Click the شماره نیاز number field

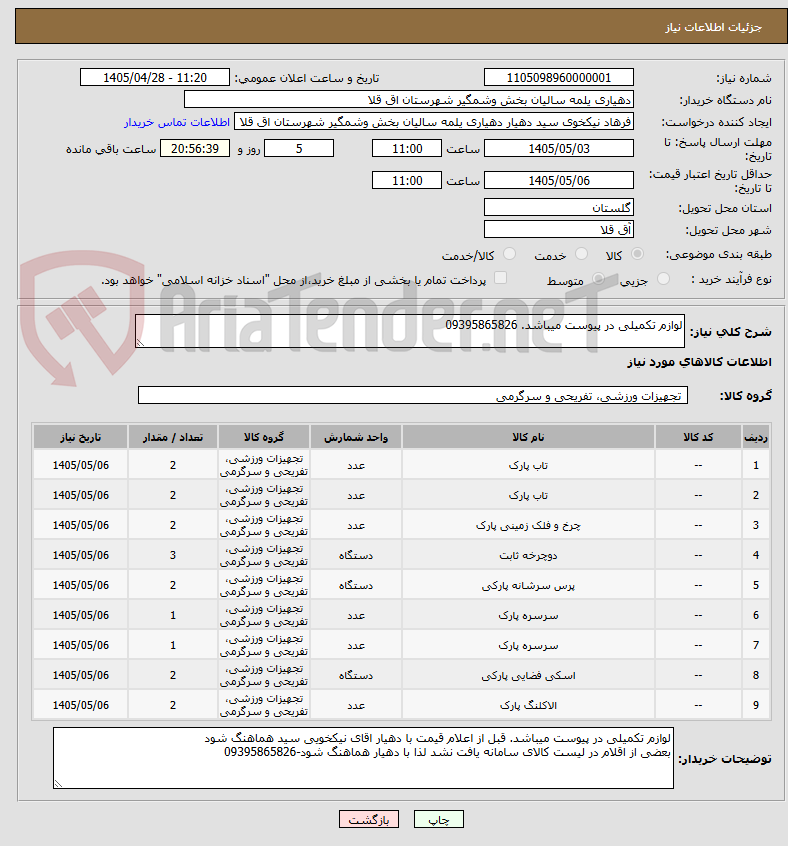pyautogui.click(x=559, y=78)
